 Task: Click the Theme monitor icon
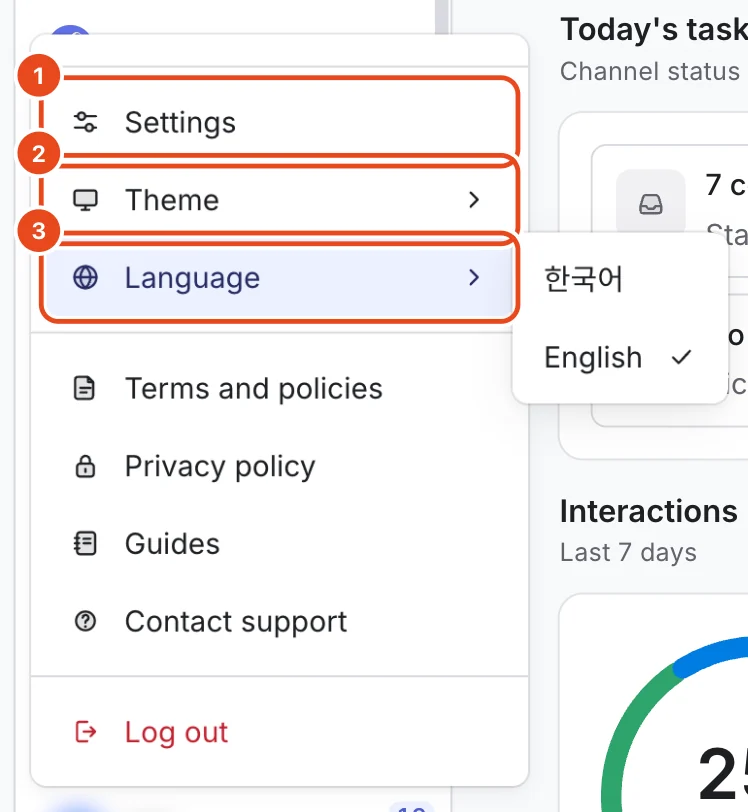(x=85, y=200)
